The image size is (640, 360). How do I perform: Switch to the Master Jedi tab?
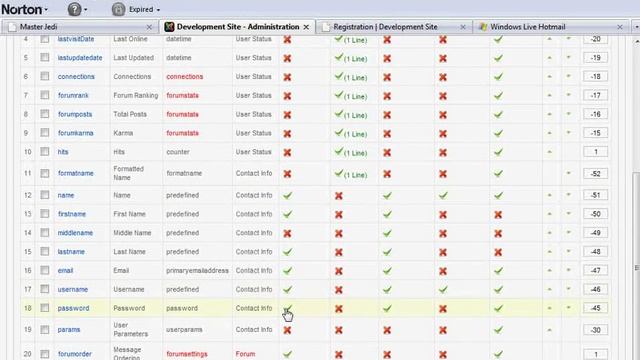[80, 27]
